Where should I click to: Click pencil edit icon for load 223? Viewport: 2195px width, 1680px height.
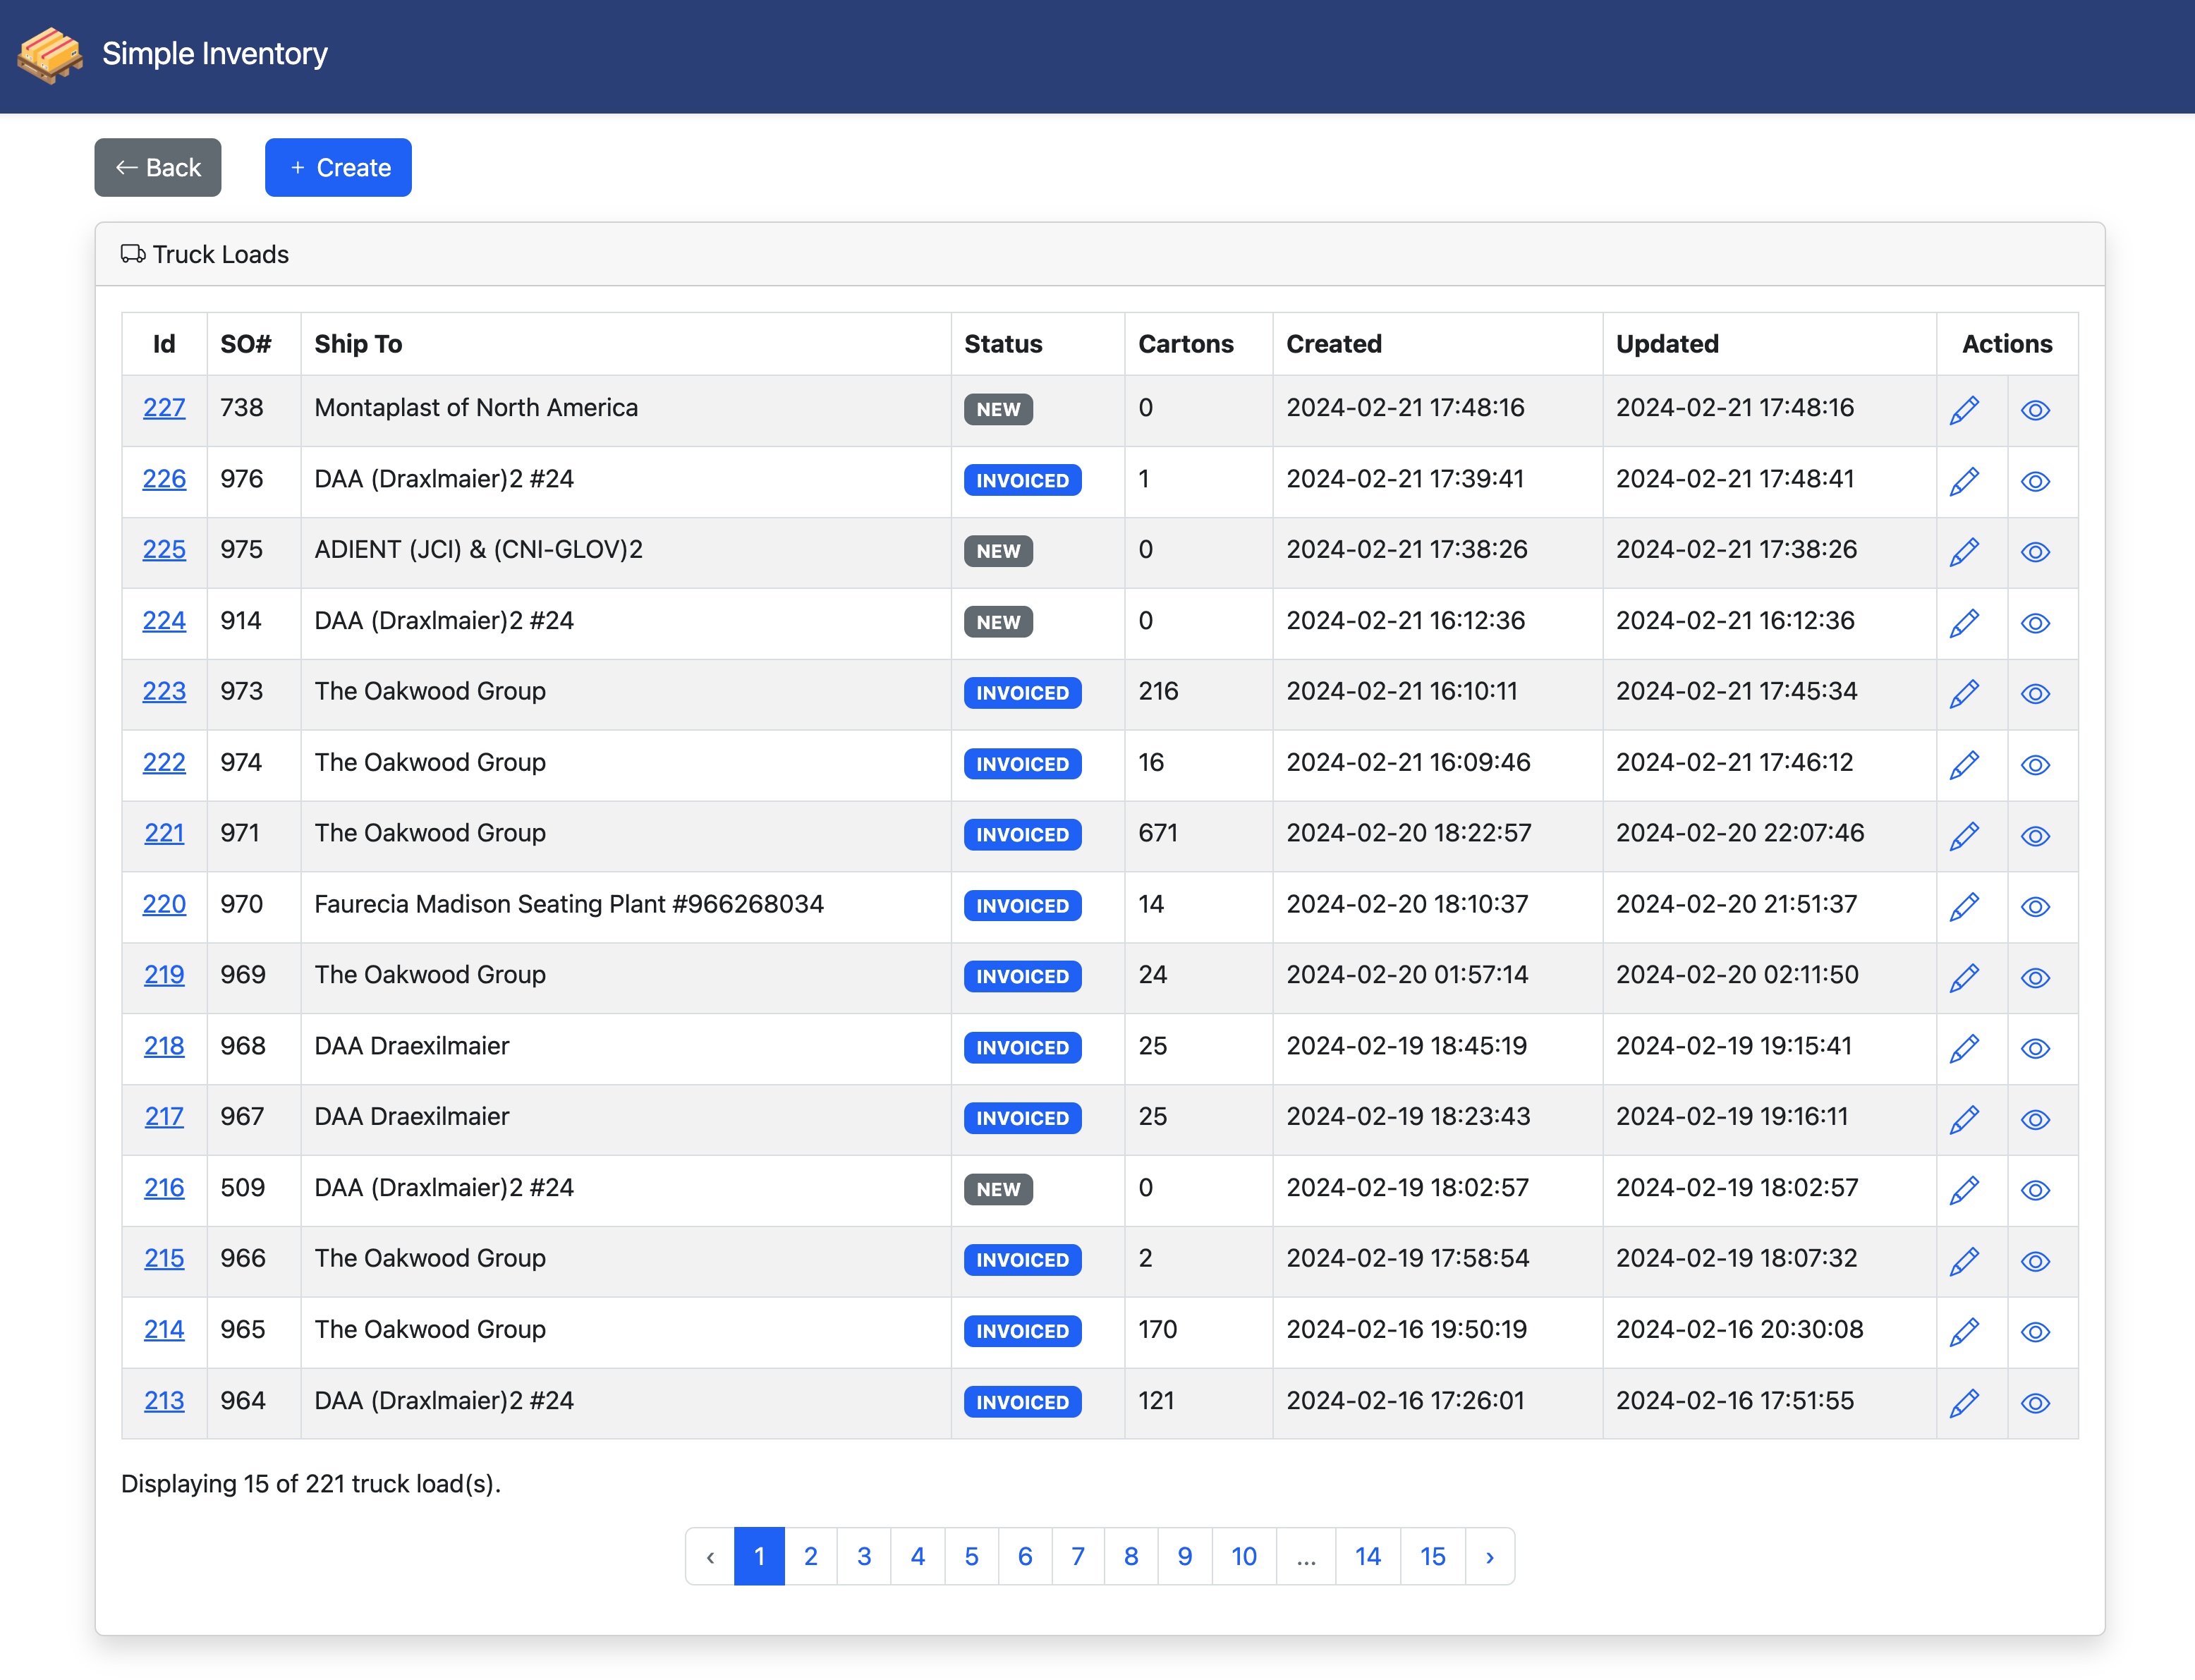tap(1964, 693)
